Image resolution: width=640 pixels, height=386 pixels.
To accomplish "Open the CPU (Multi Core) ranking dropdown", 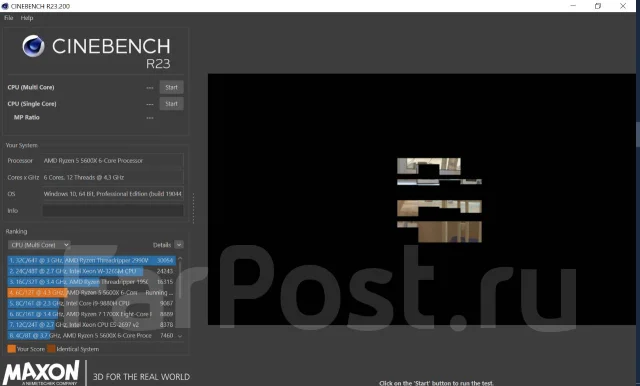I will (39, 245).
